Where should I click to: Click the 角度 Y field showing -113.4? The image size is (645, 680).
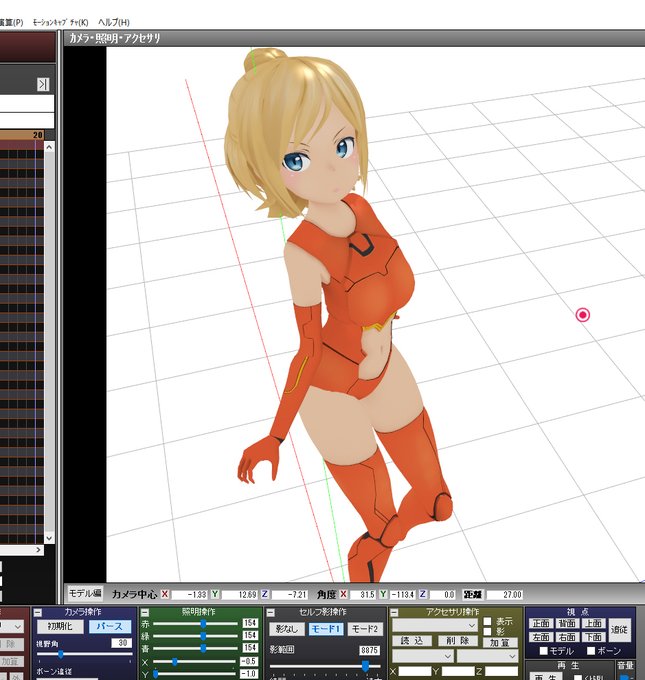coord(402,595)
